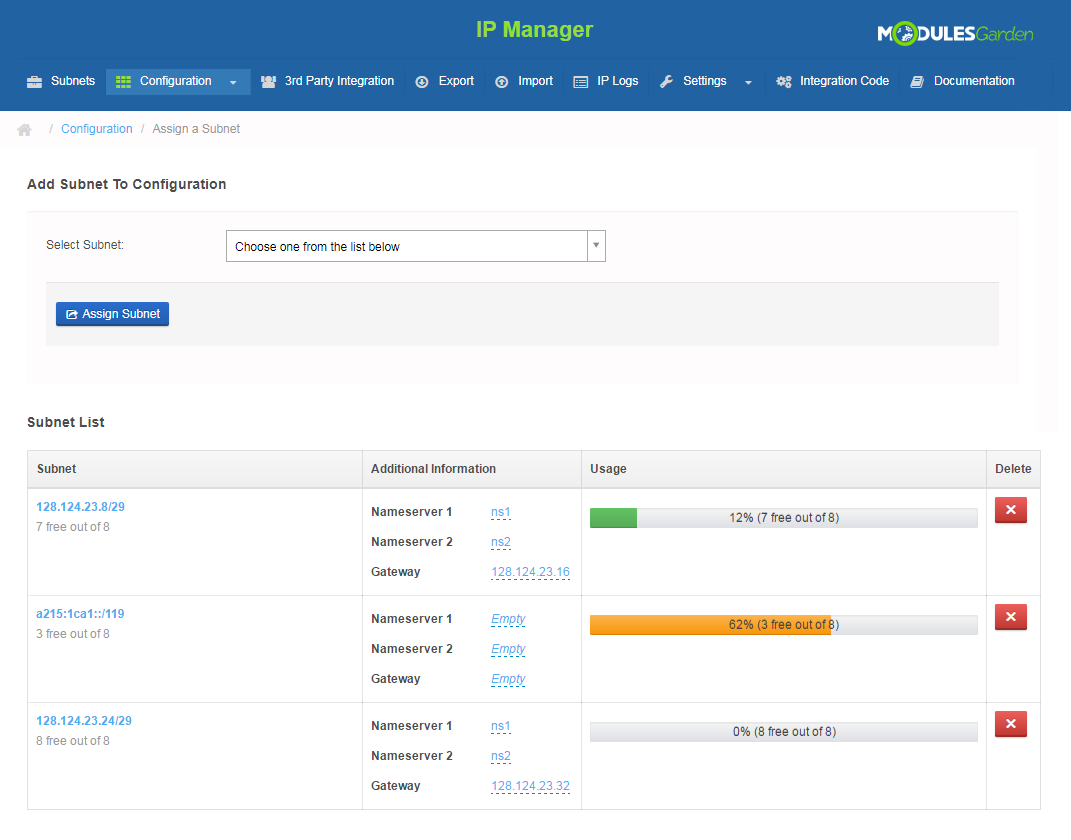
Task: Open the Select Subnet dropdown
Action: click(416, 246)
